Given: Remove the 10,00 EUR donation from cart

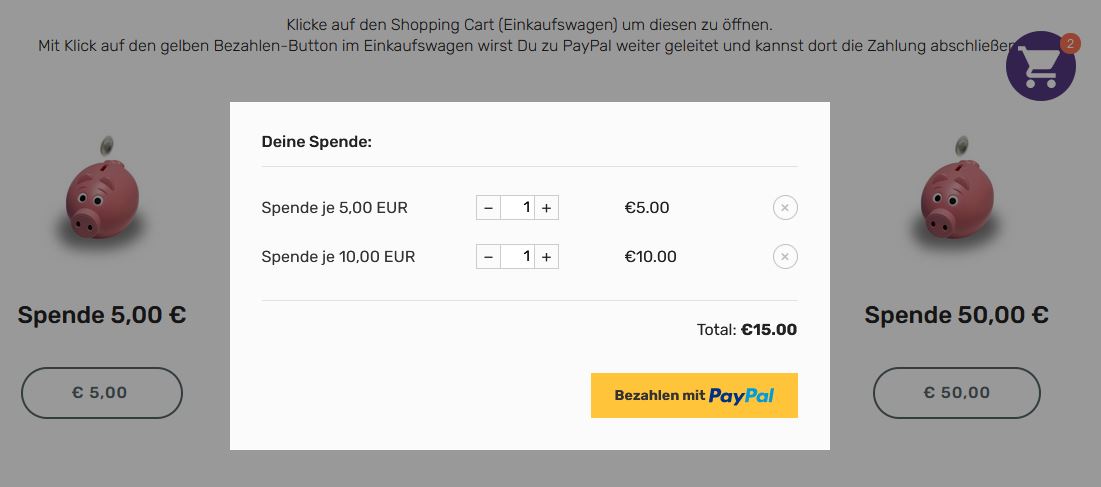Looking at the screenshot, I should point(785,257).
